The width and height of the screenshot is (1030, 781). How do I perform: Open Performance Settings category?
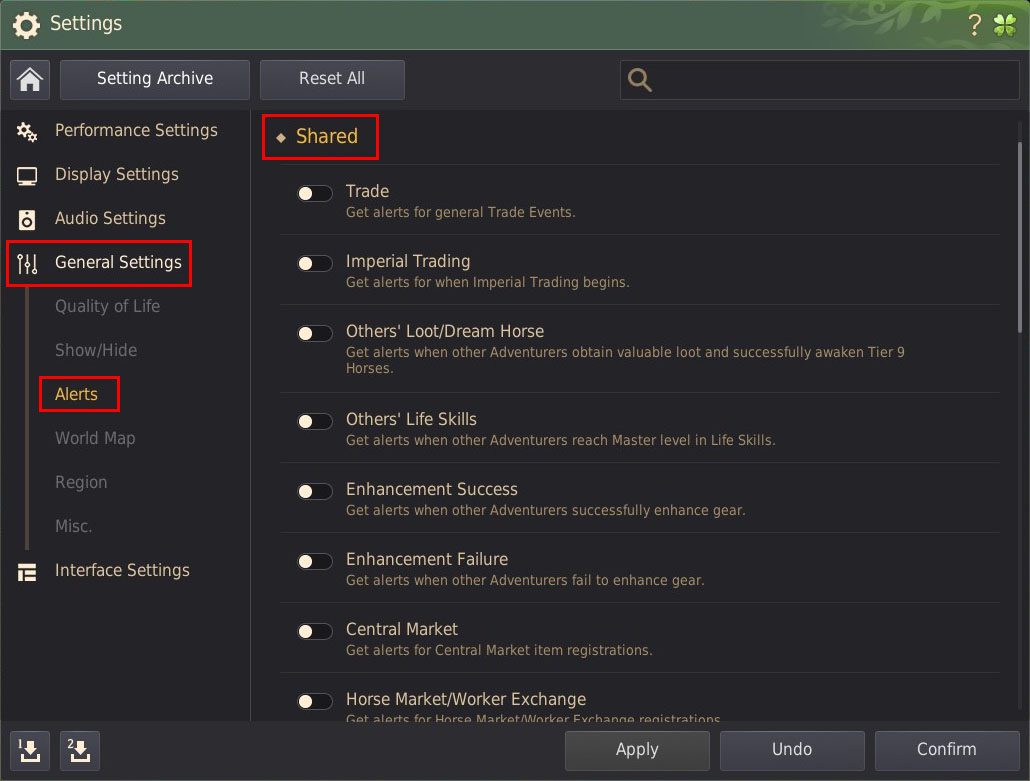136,131
